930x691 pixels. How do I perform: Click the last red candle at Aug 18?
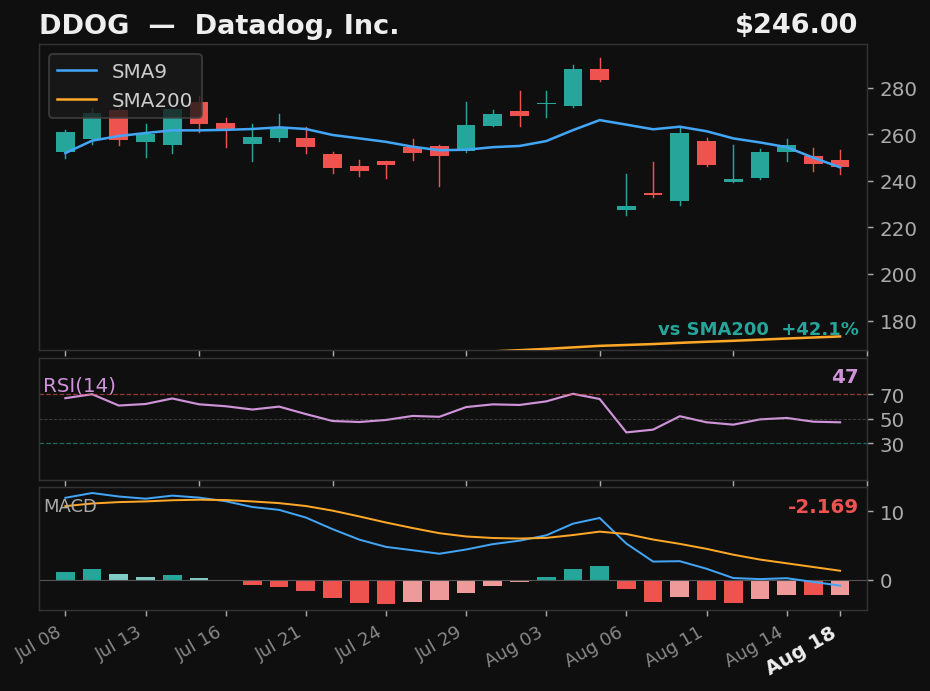pyautogui.click(x=840, y=163)
